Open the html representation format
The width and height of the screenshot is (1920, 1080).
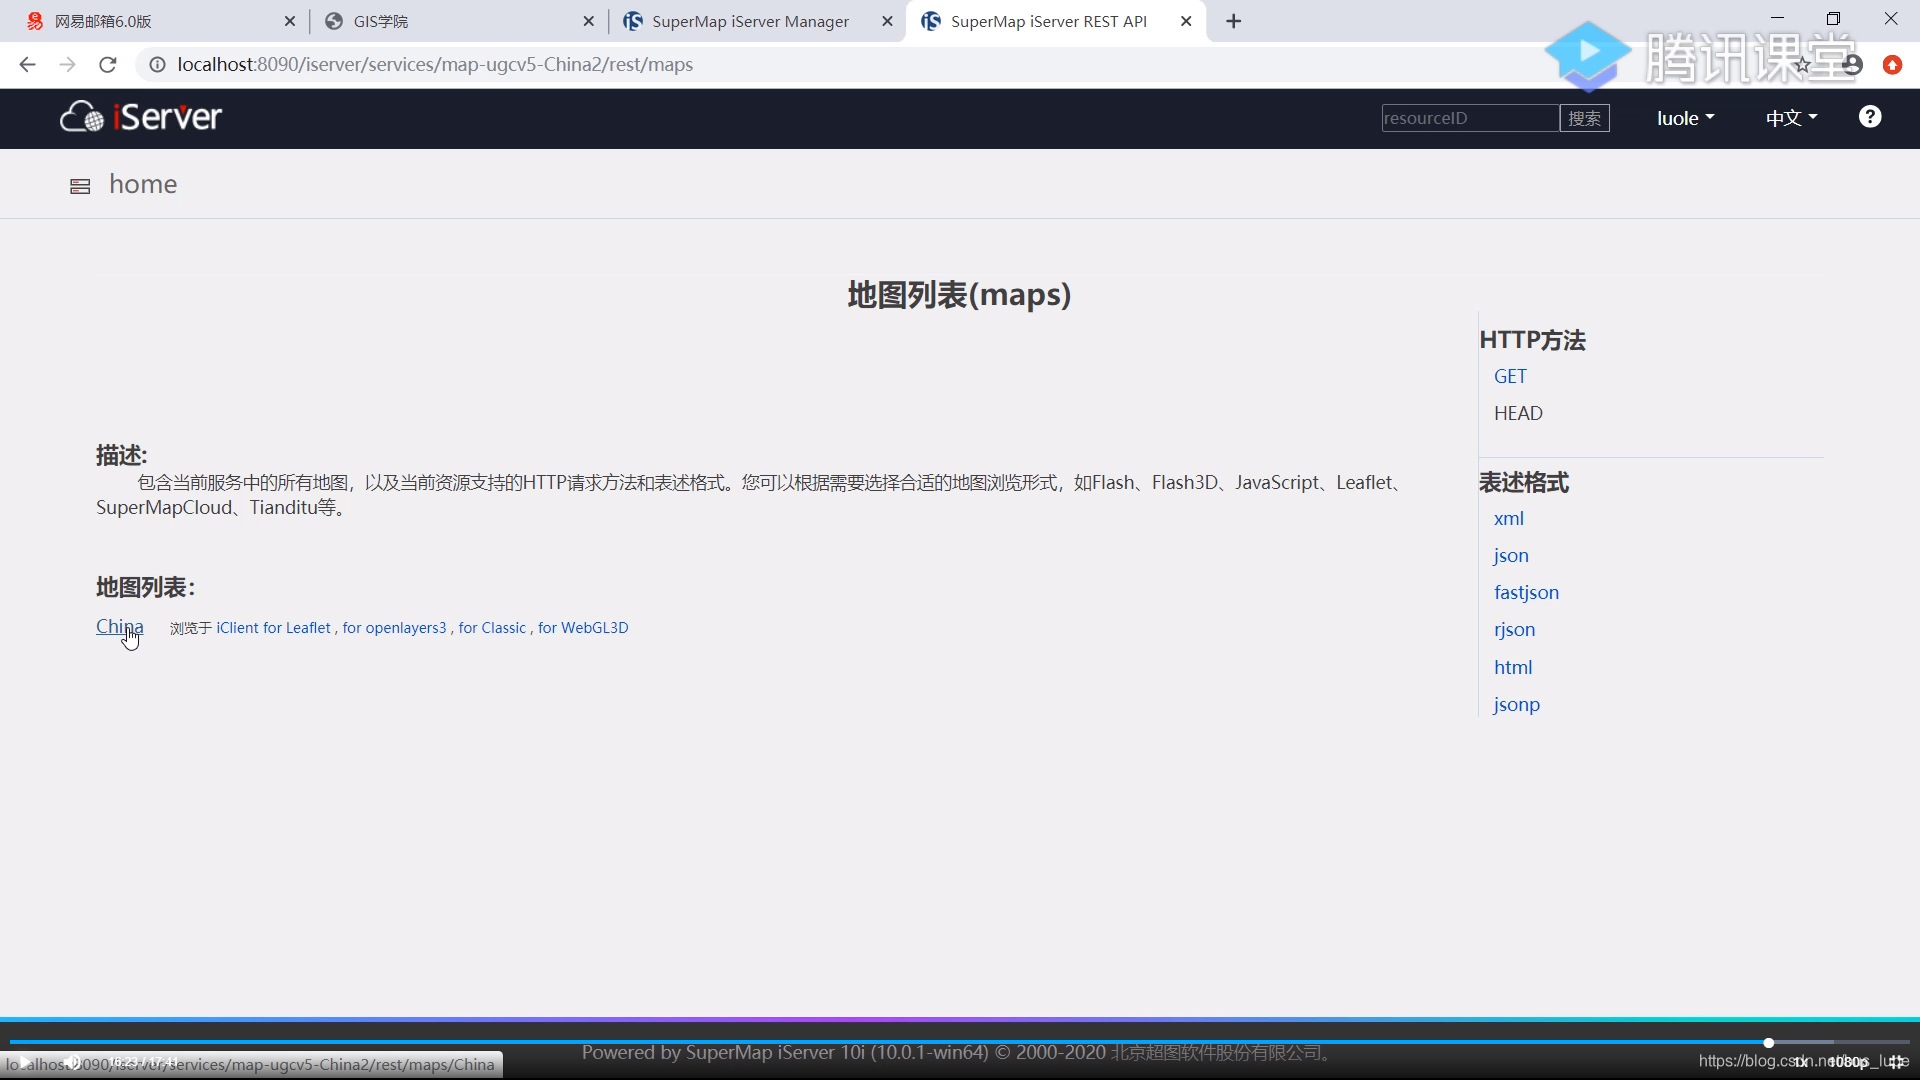coord(1513,668)
